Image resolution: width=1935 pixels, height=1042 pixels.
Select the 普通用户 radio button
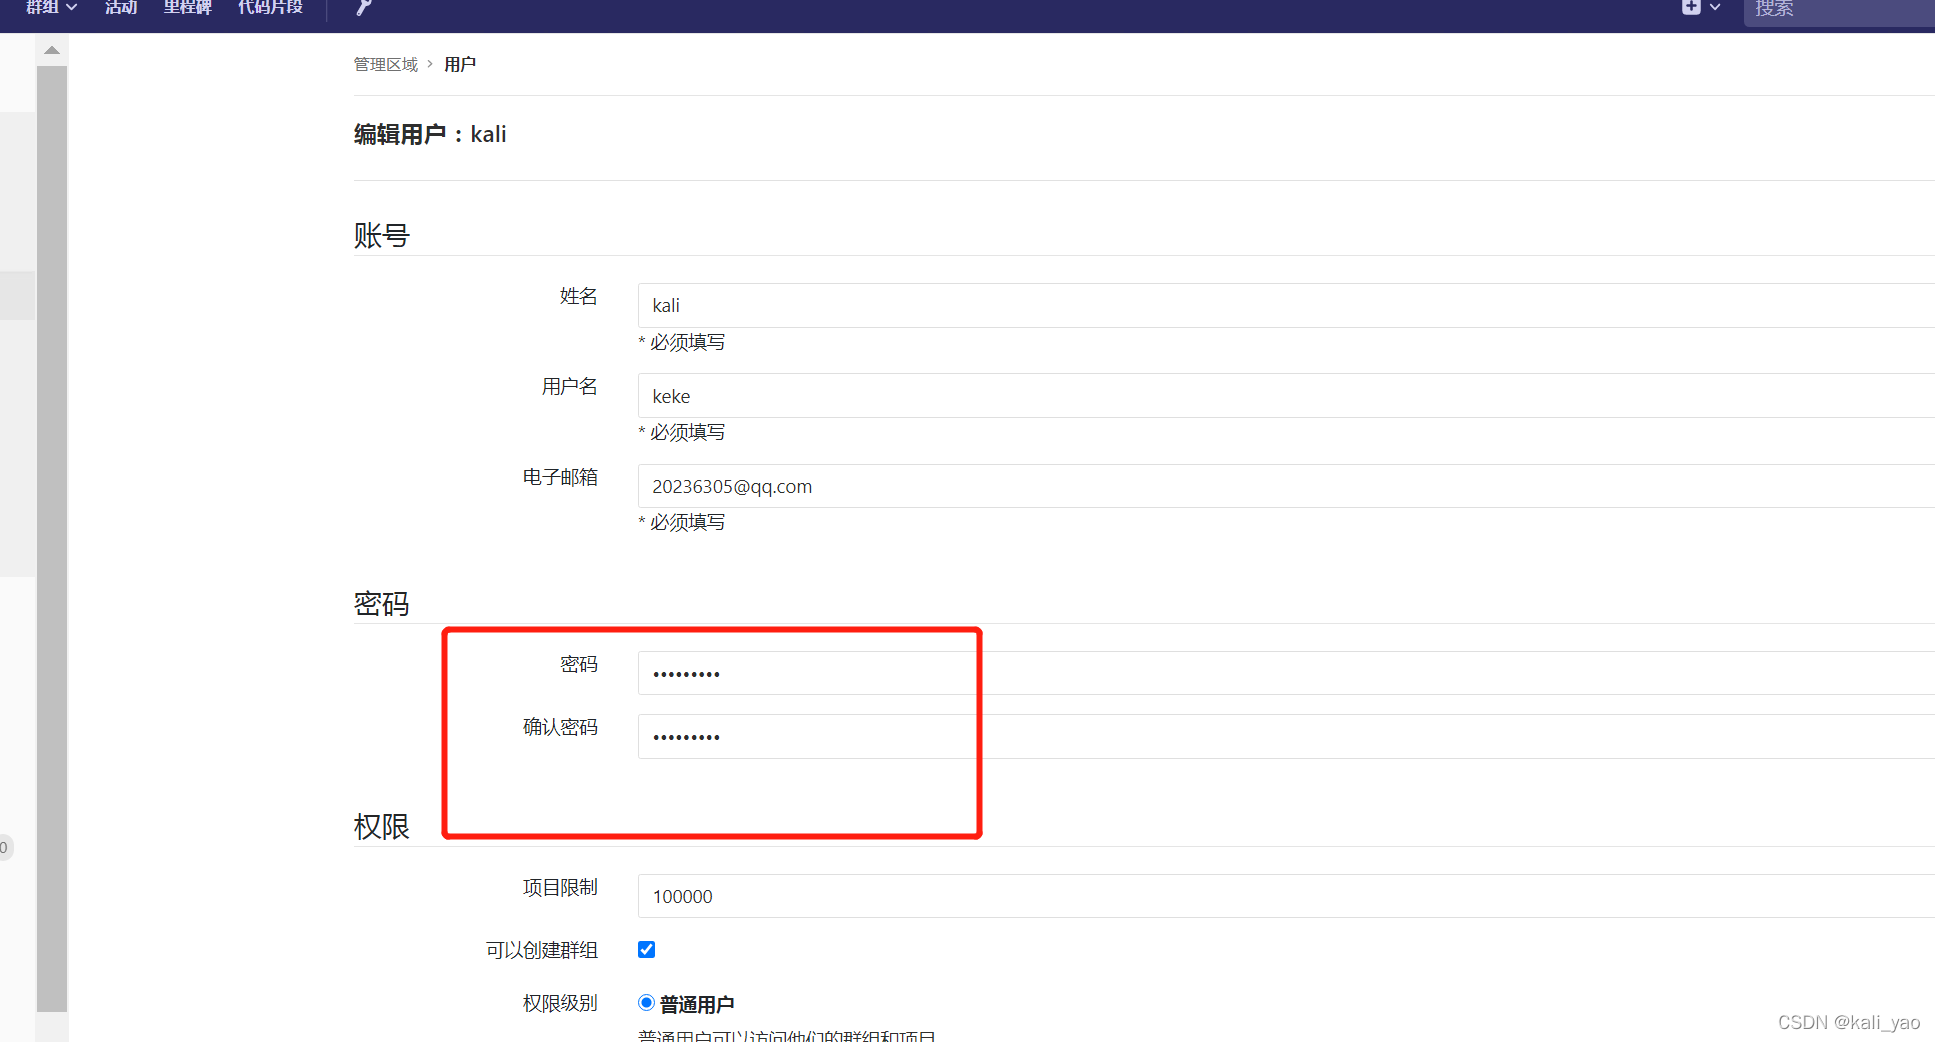click(x=647, y=1003)
